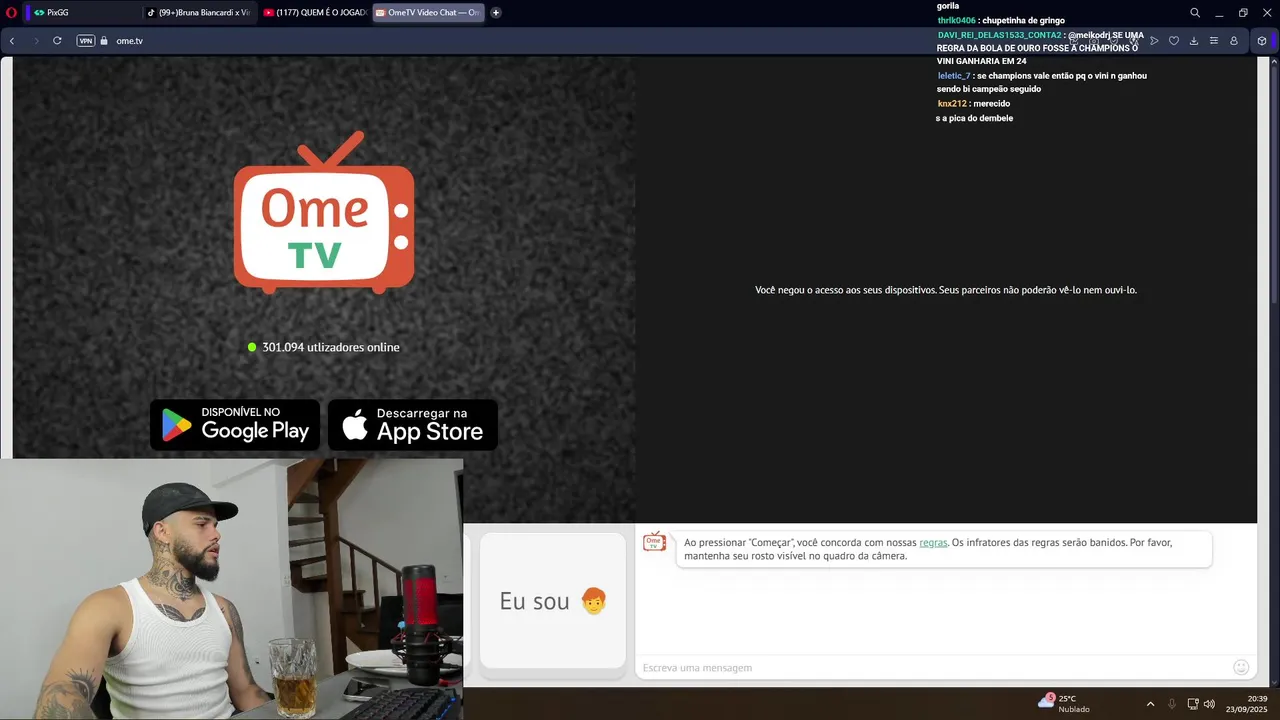Click the Eu sou gender selector
The width and height of the screenshot is (1280, 720).
553,600
